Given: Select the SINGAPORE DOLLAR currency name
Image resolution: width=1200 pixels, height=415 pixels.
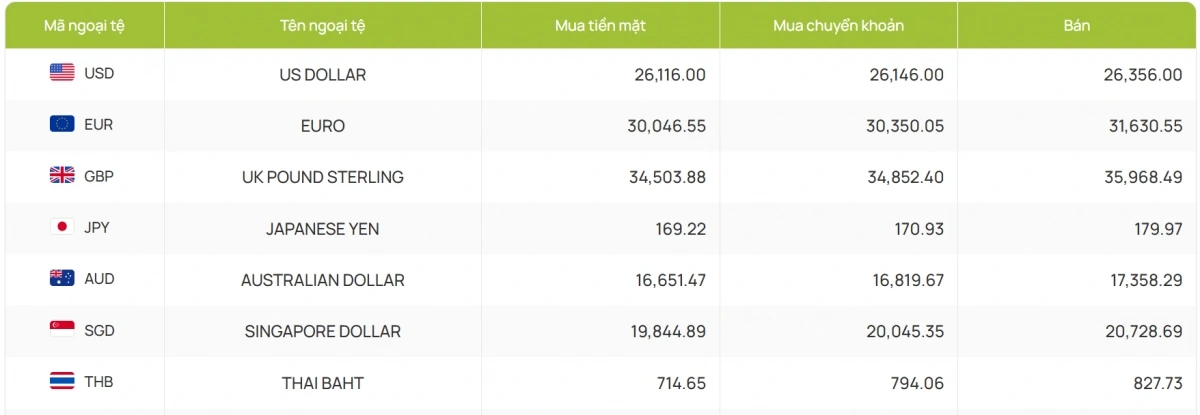Looking at the screenshot, I should click(x=322, y=331).
